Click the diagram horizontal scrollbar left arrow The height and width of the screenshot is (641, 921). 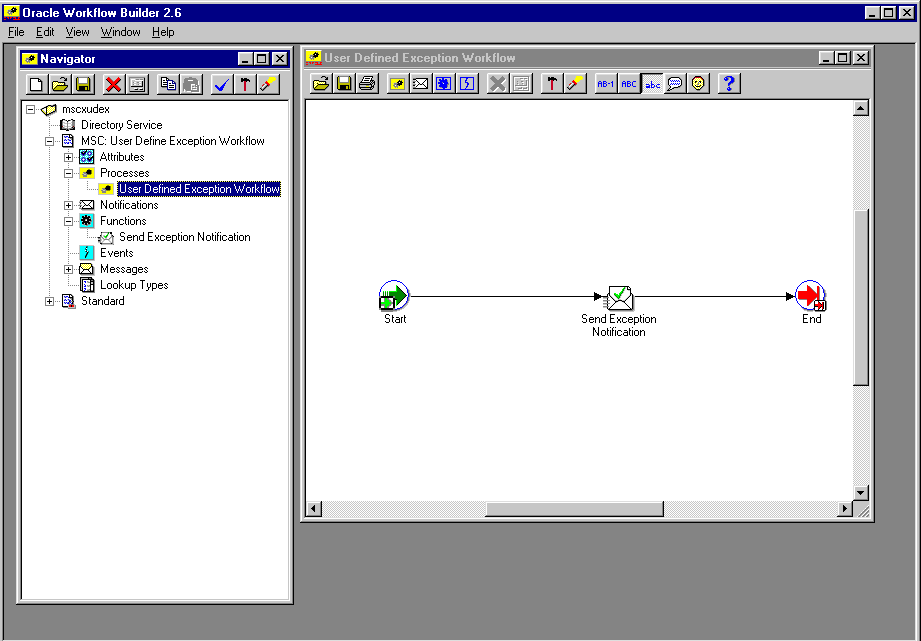[314, 508]
